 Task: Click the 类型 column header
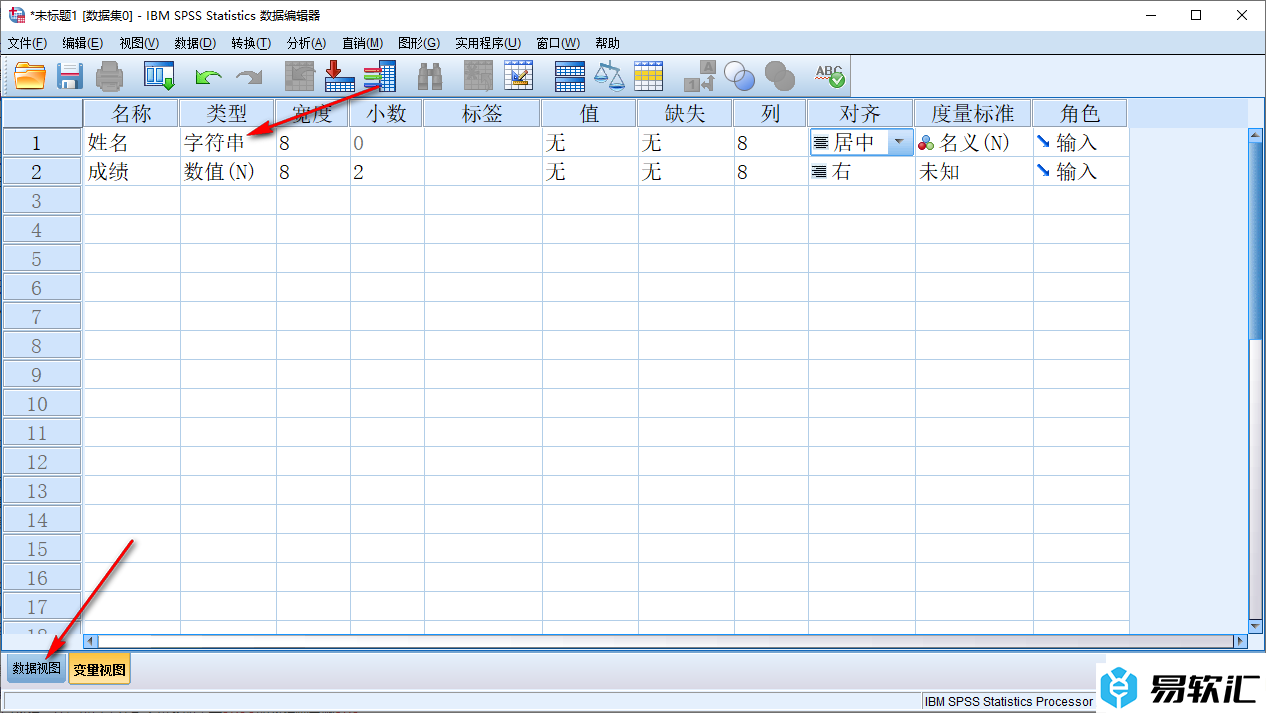pyautogui.click(x=227, y=113)
